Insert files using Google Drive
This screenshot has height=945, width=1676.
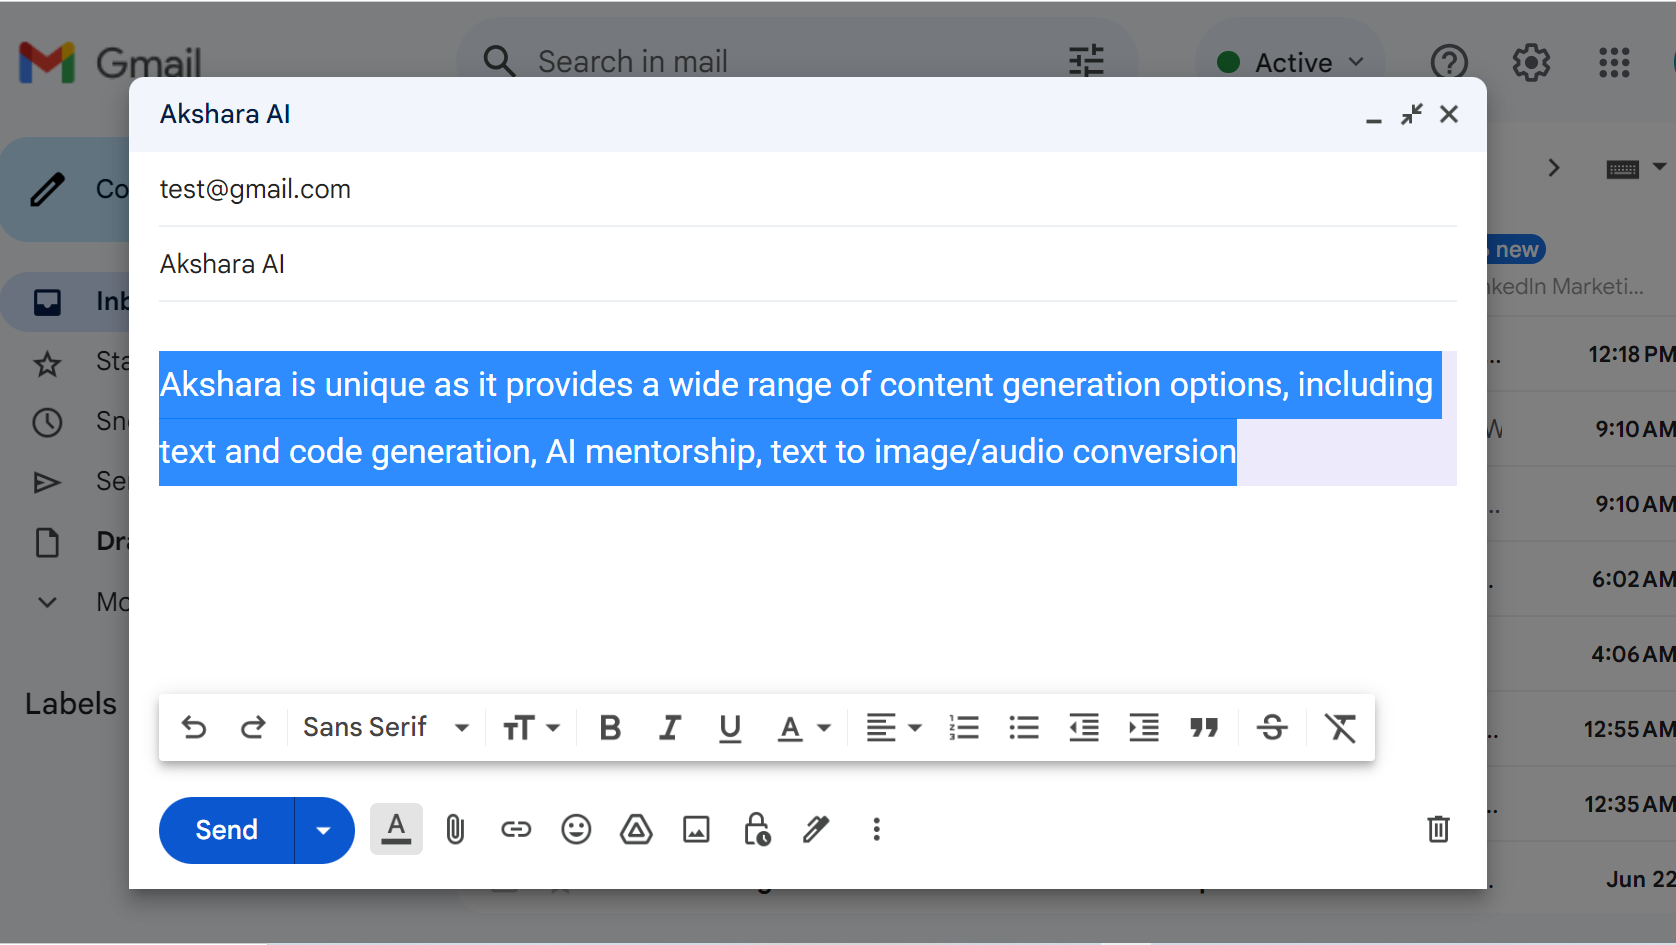[x=636, y=829]
